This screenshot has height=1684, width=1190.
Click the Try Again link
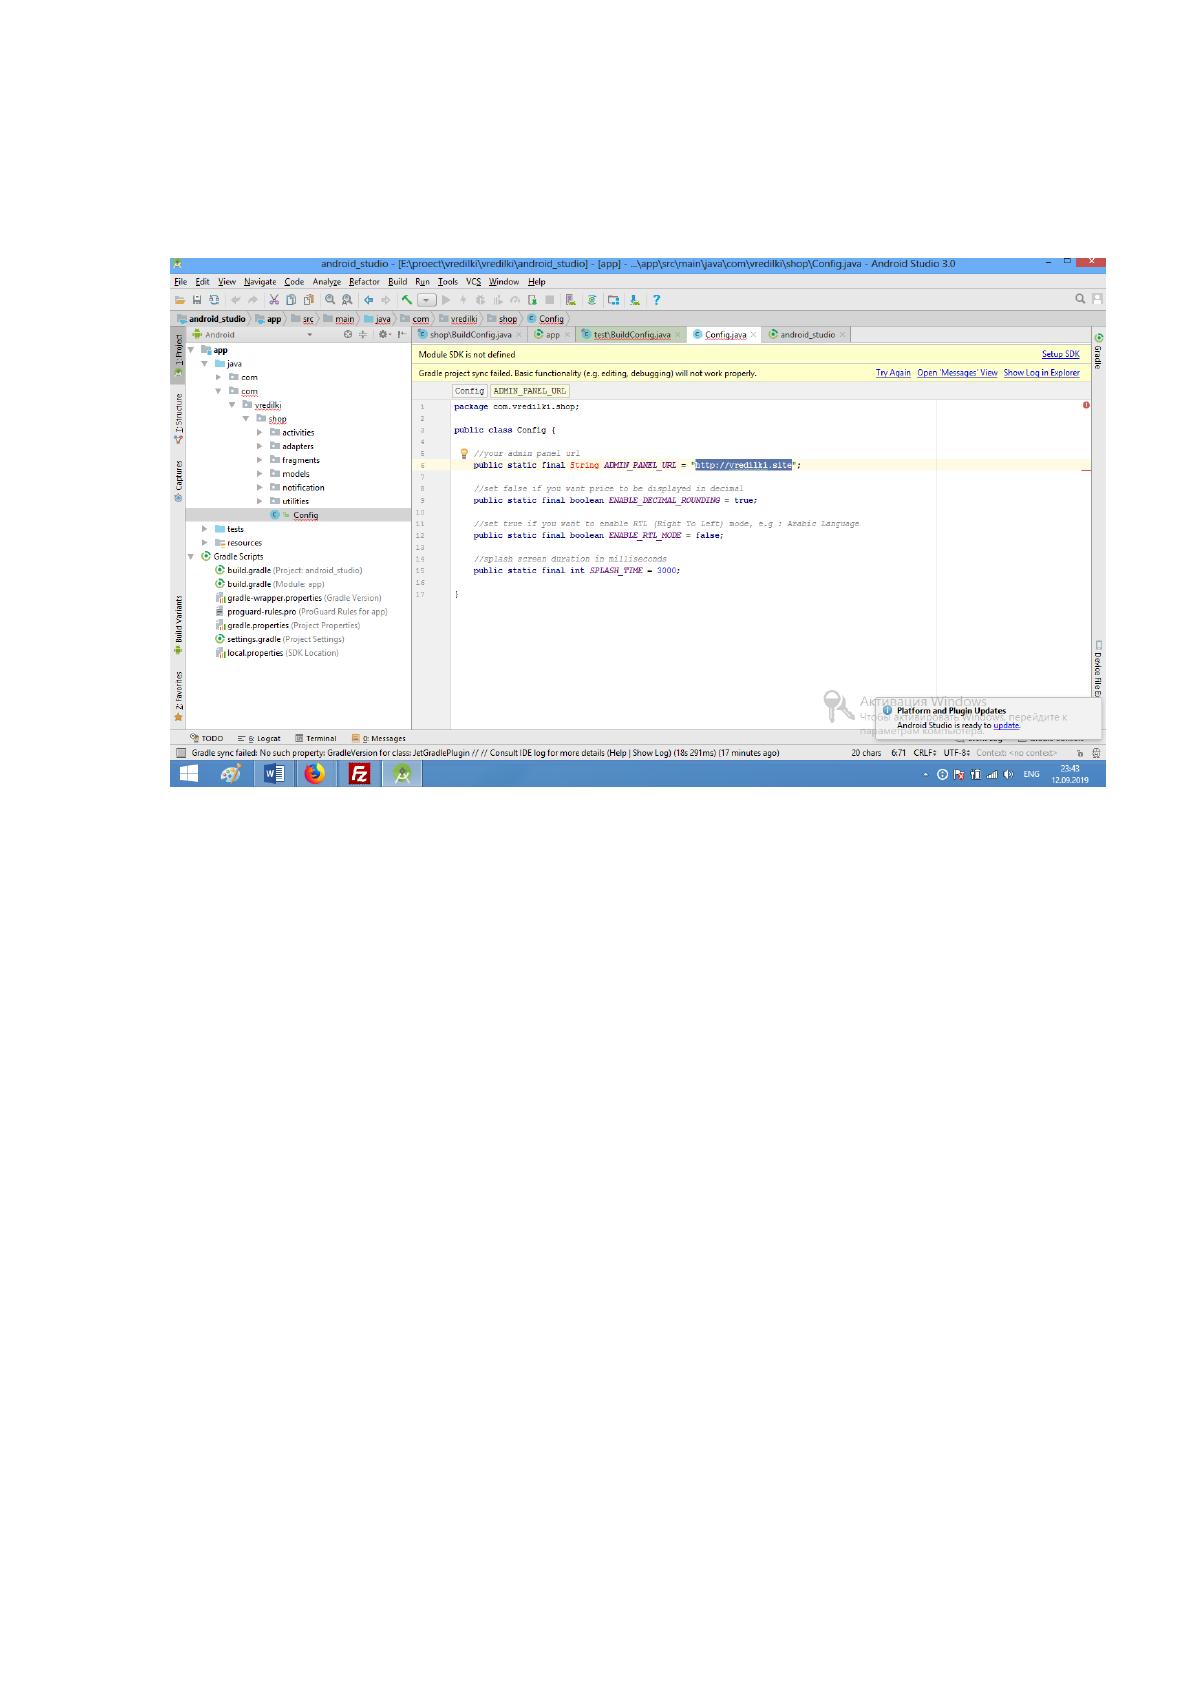point(893,373)
